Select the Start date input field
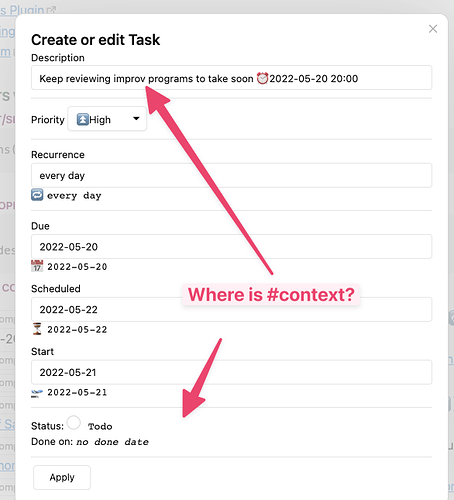 (x=232, y=372)
